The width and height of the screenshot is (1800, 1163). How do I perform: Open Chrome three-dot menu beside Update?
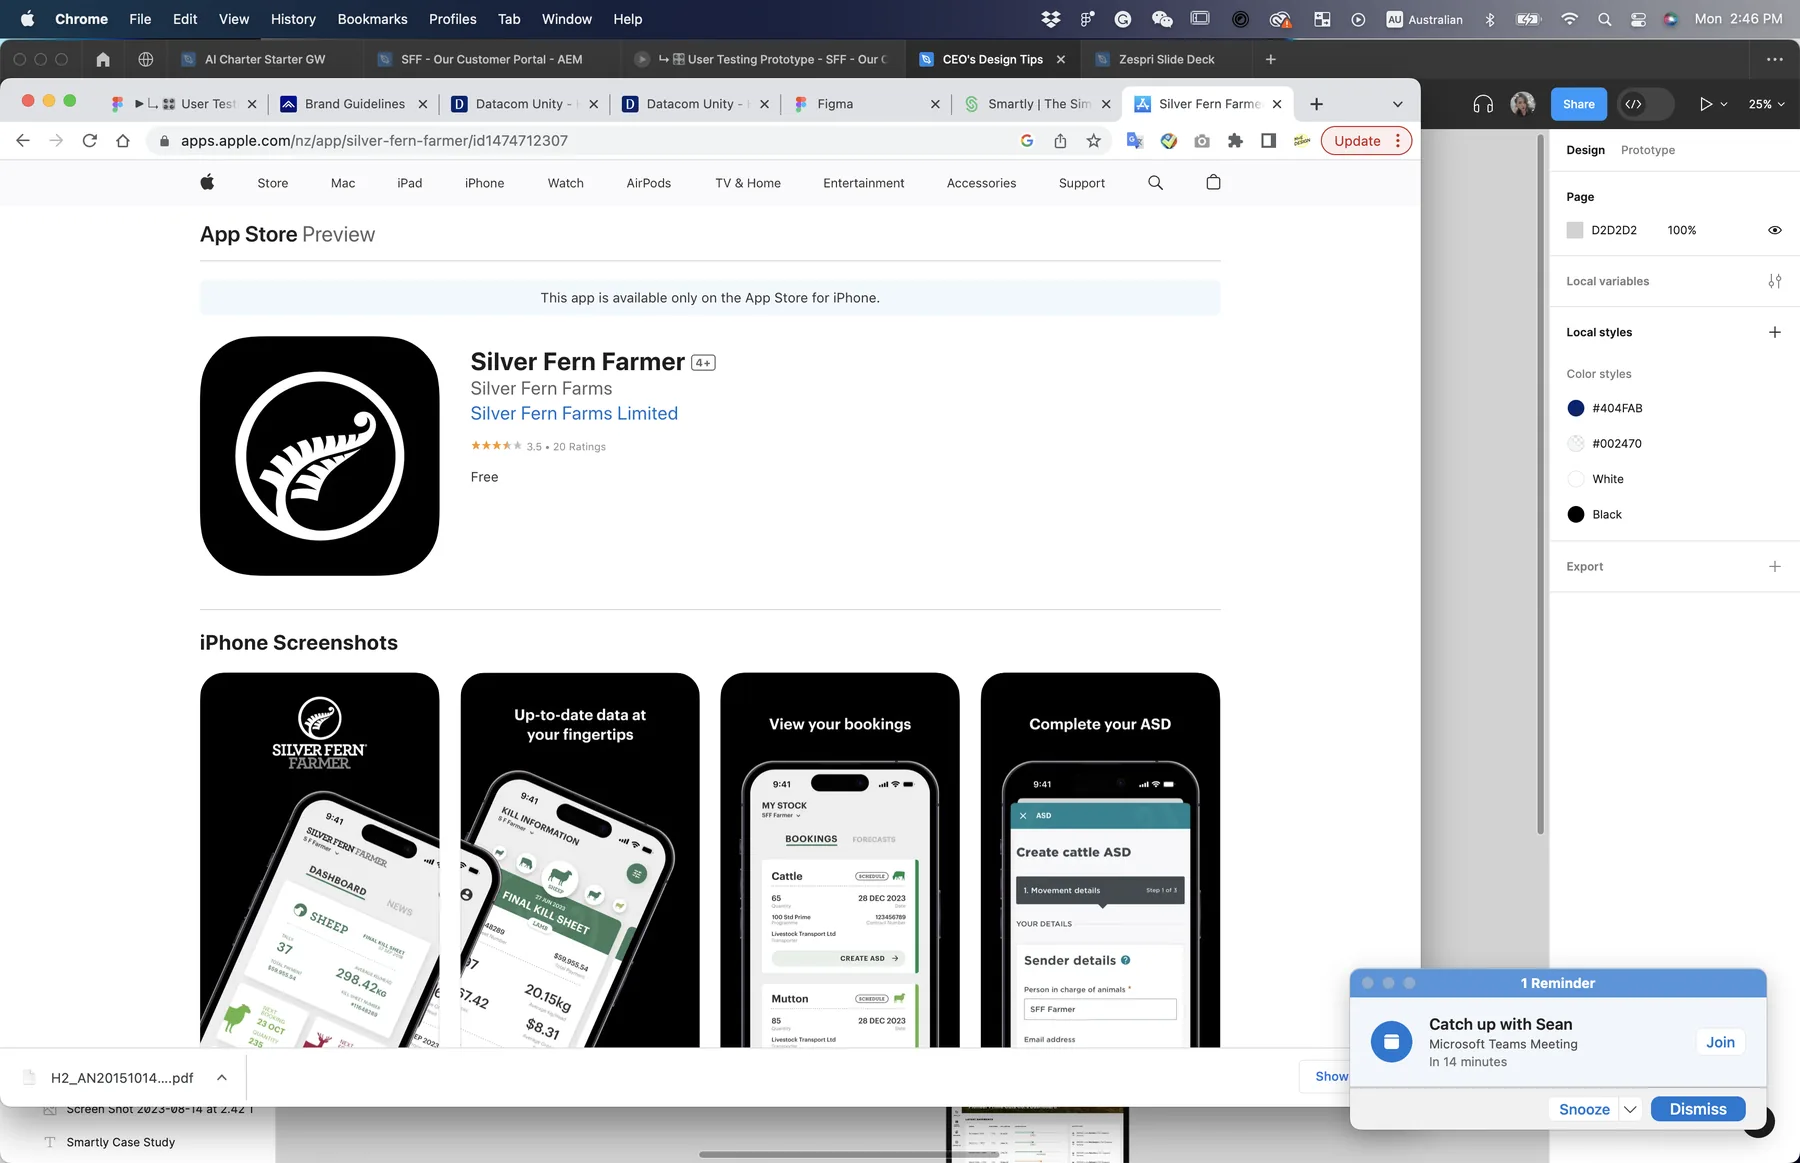[x=1398, y=141]
